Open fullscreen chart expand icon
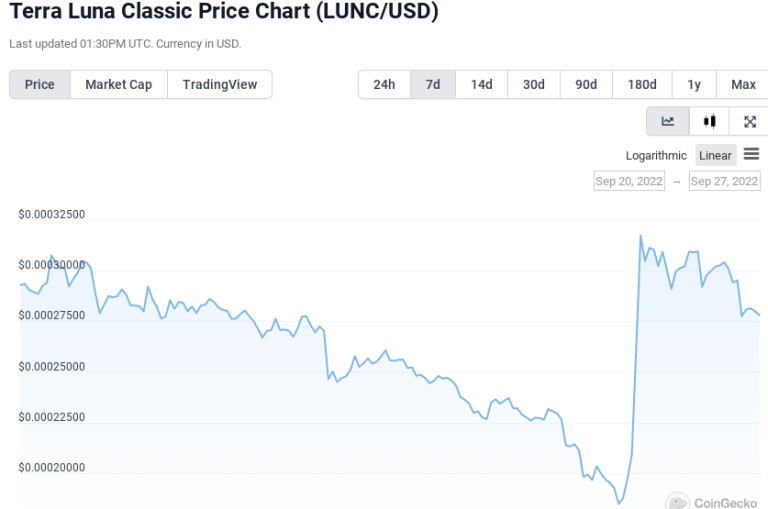Viewport: 768px width, 509px height. coord(750,122)
